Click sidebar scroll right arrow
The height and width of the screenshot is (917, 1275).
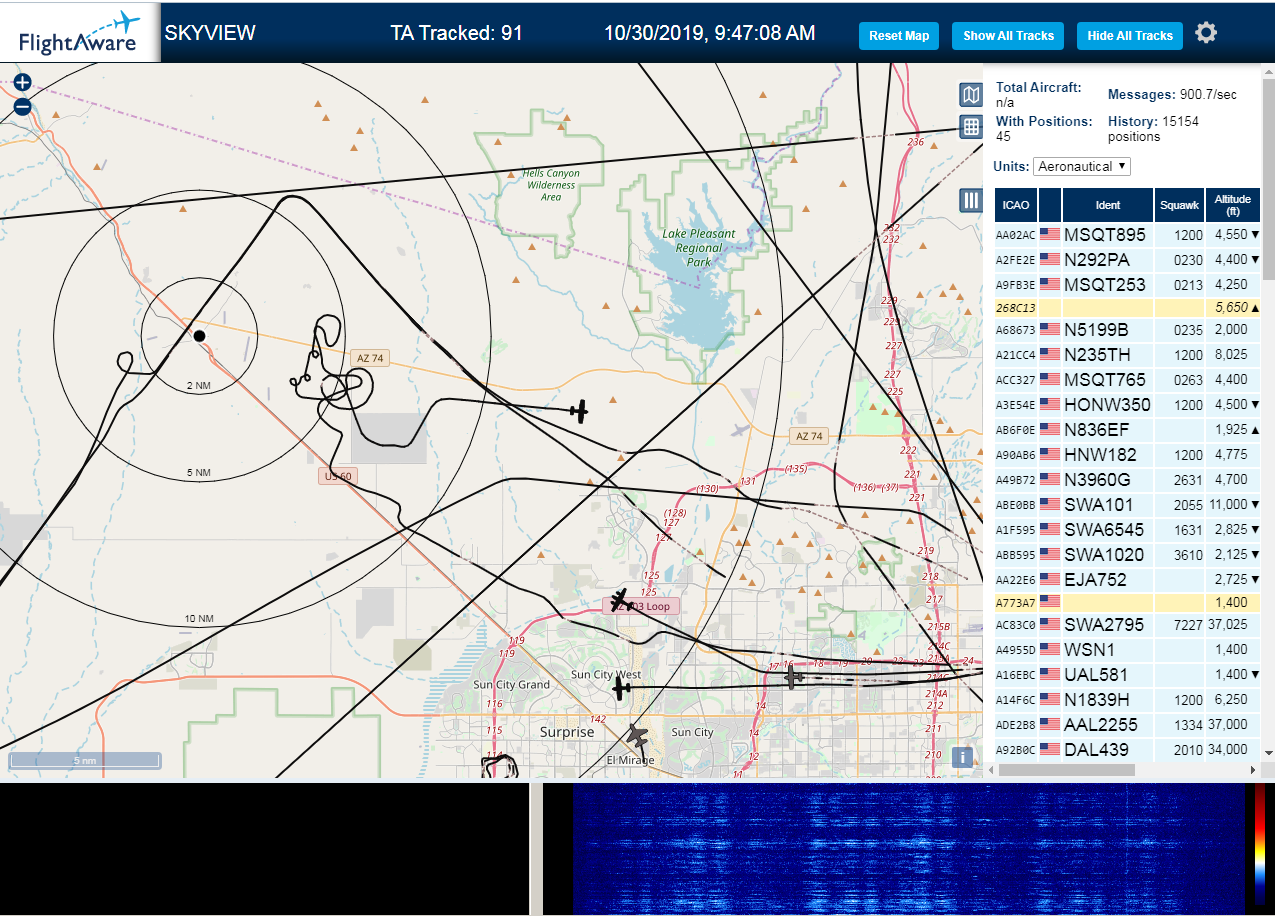pos(1253,770)
